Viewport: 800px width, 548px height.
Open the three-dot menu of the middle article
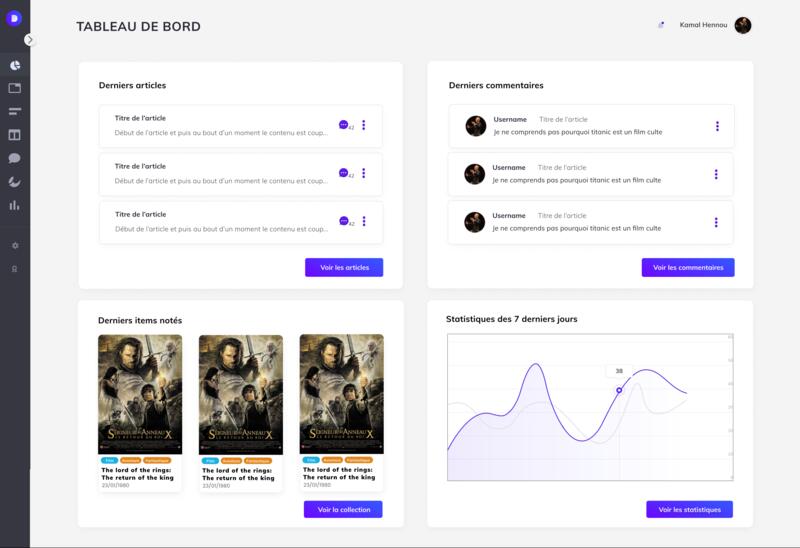(x=364, y=173)
